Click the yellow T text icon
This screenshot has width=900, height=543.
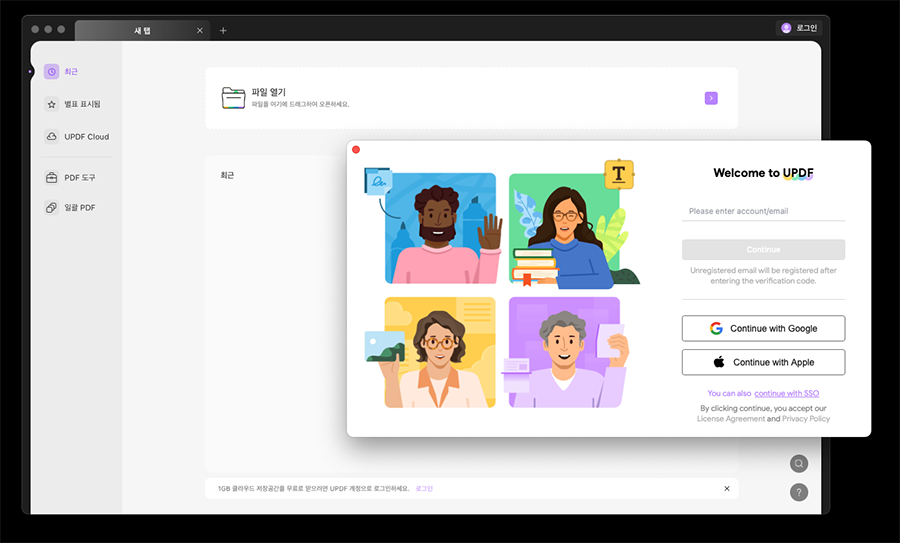coord(619,174)
